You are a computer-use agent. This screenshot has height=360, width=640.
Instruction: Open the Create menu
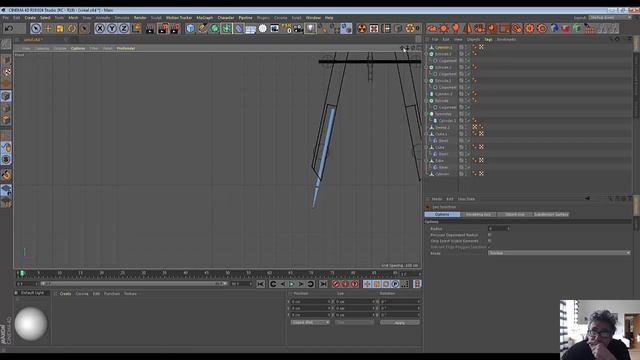(30, 18)
